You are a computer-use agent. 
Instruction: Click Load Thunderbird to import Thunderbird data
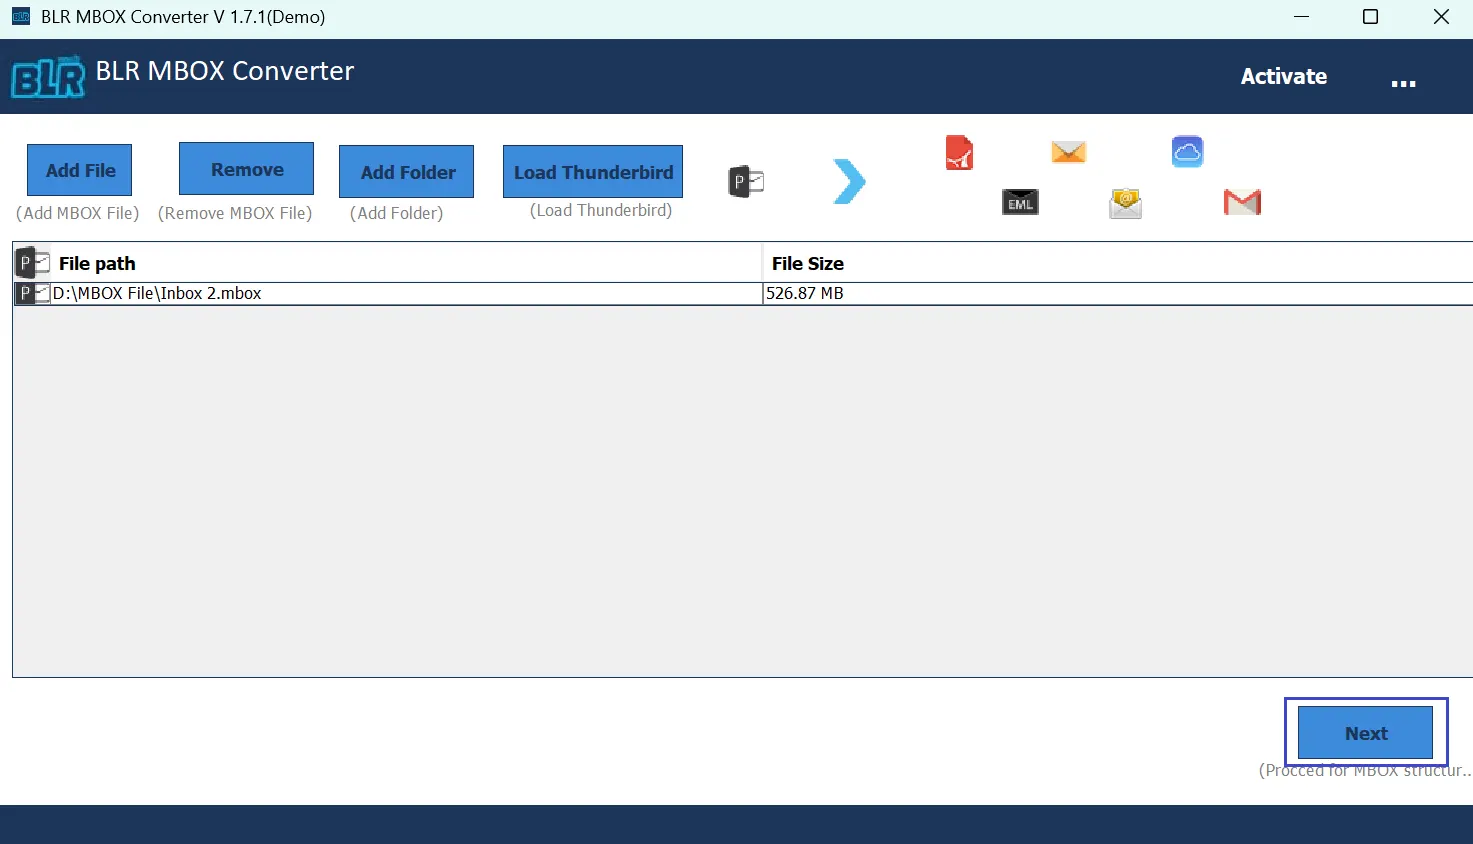click(x=592, y=171)
